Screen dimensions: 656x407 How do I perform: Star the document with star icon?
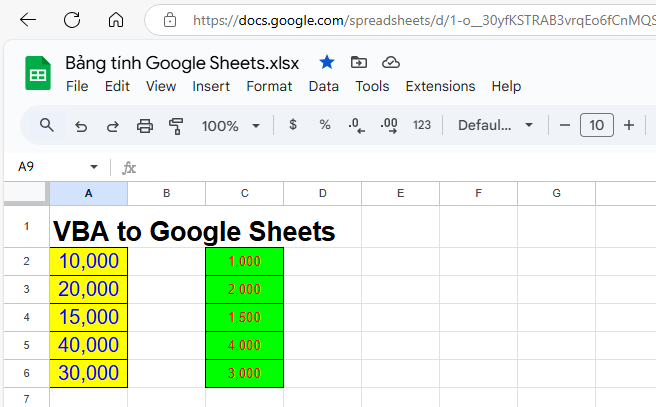[x=327, y=62]
